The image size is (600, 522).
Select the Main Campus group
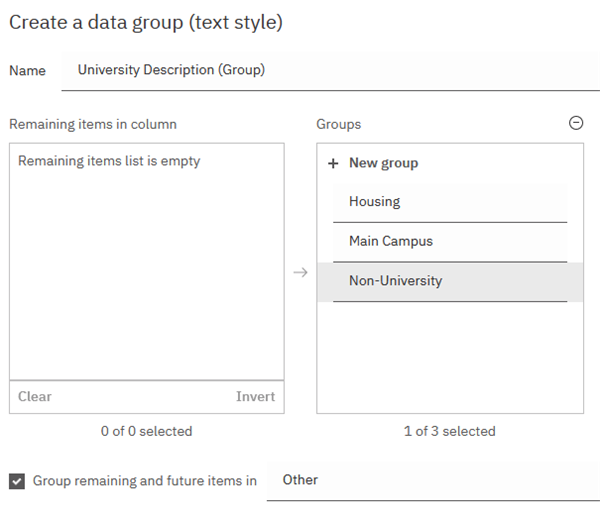pos(450,242)
